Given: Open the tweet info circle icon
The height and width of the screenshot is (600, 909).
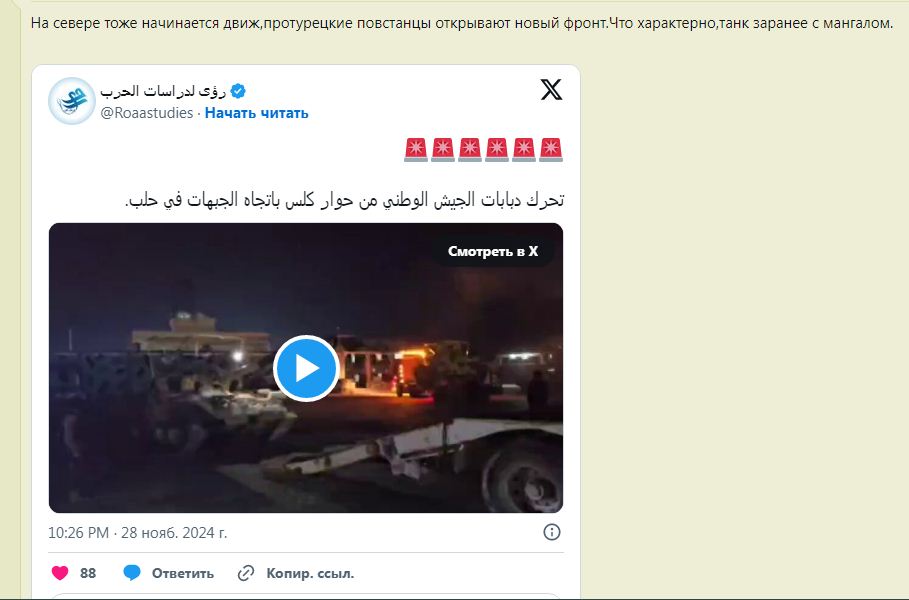Looking at the screenshot, I should [551, 532].
